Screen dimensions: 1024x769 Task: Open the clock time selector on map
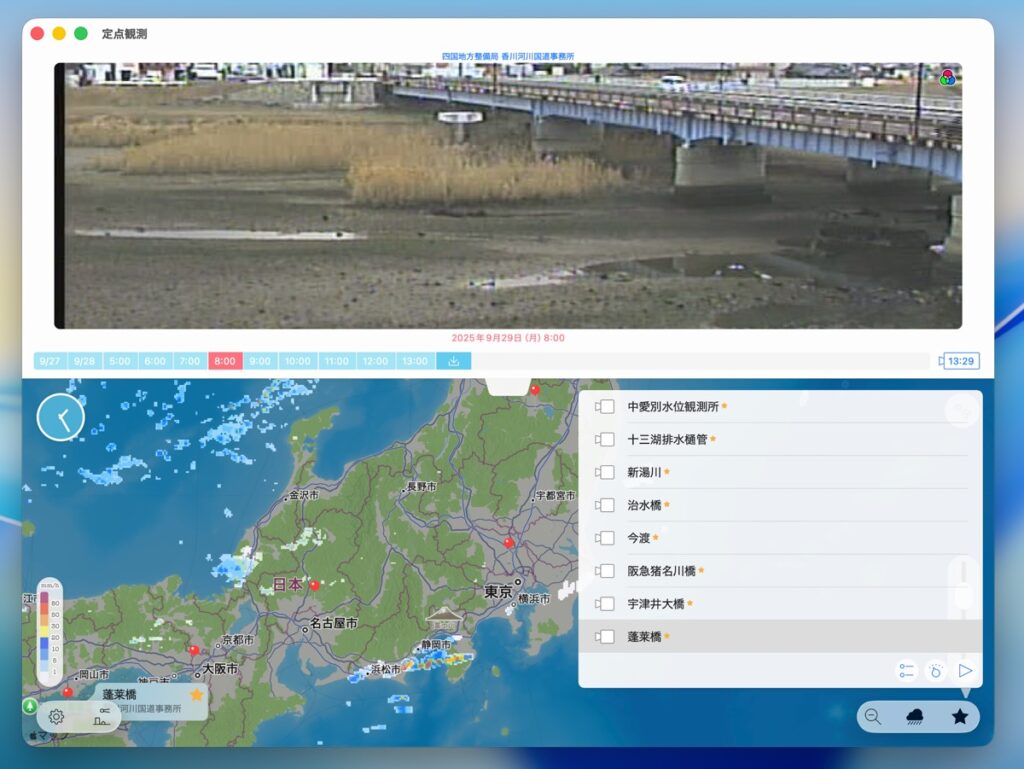click(x=61, y=417)
